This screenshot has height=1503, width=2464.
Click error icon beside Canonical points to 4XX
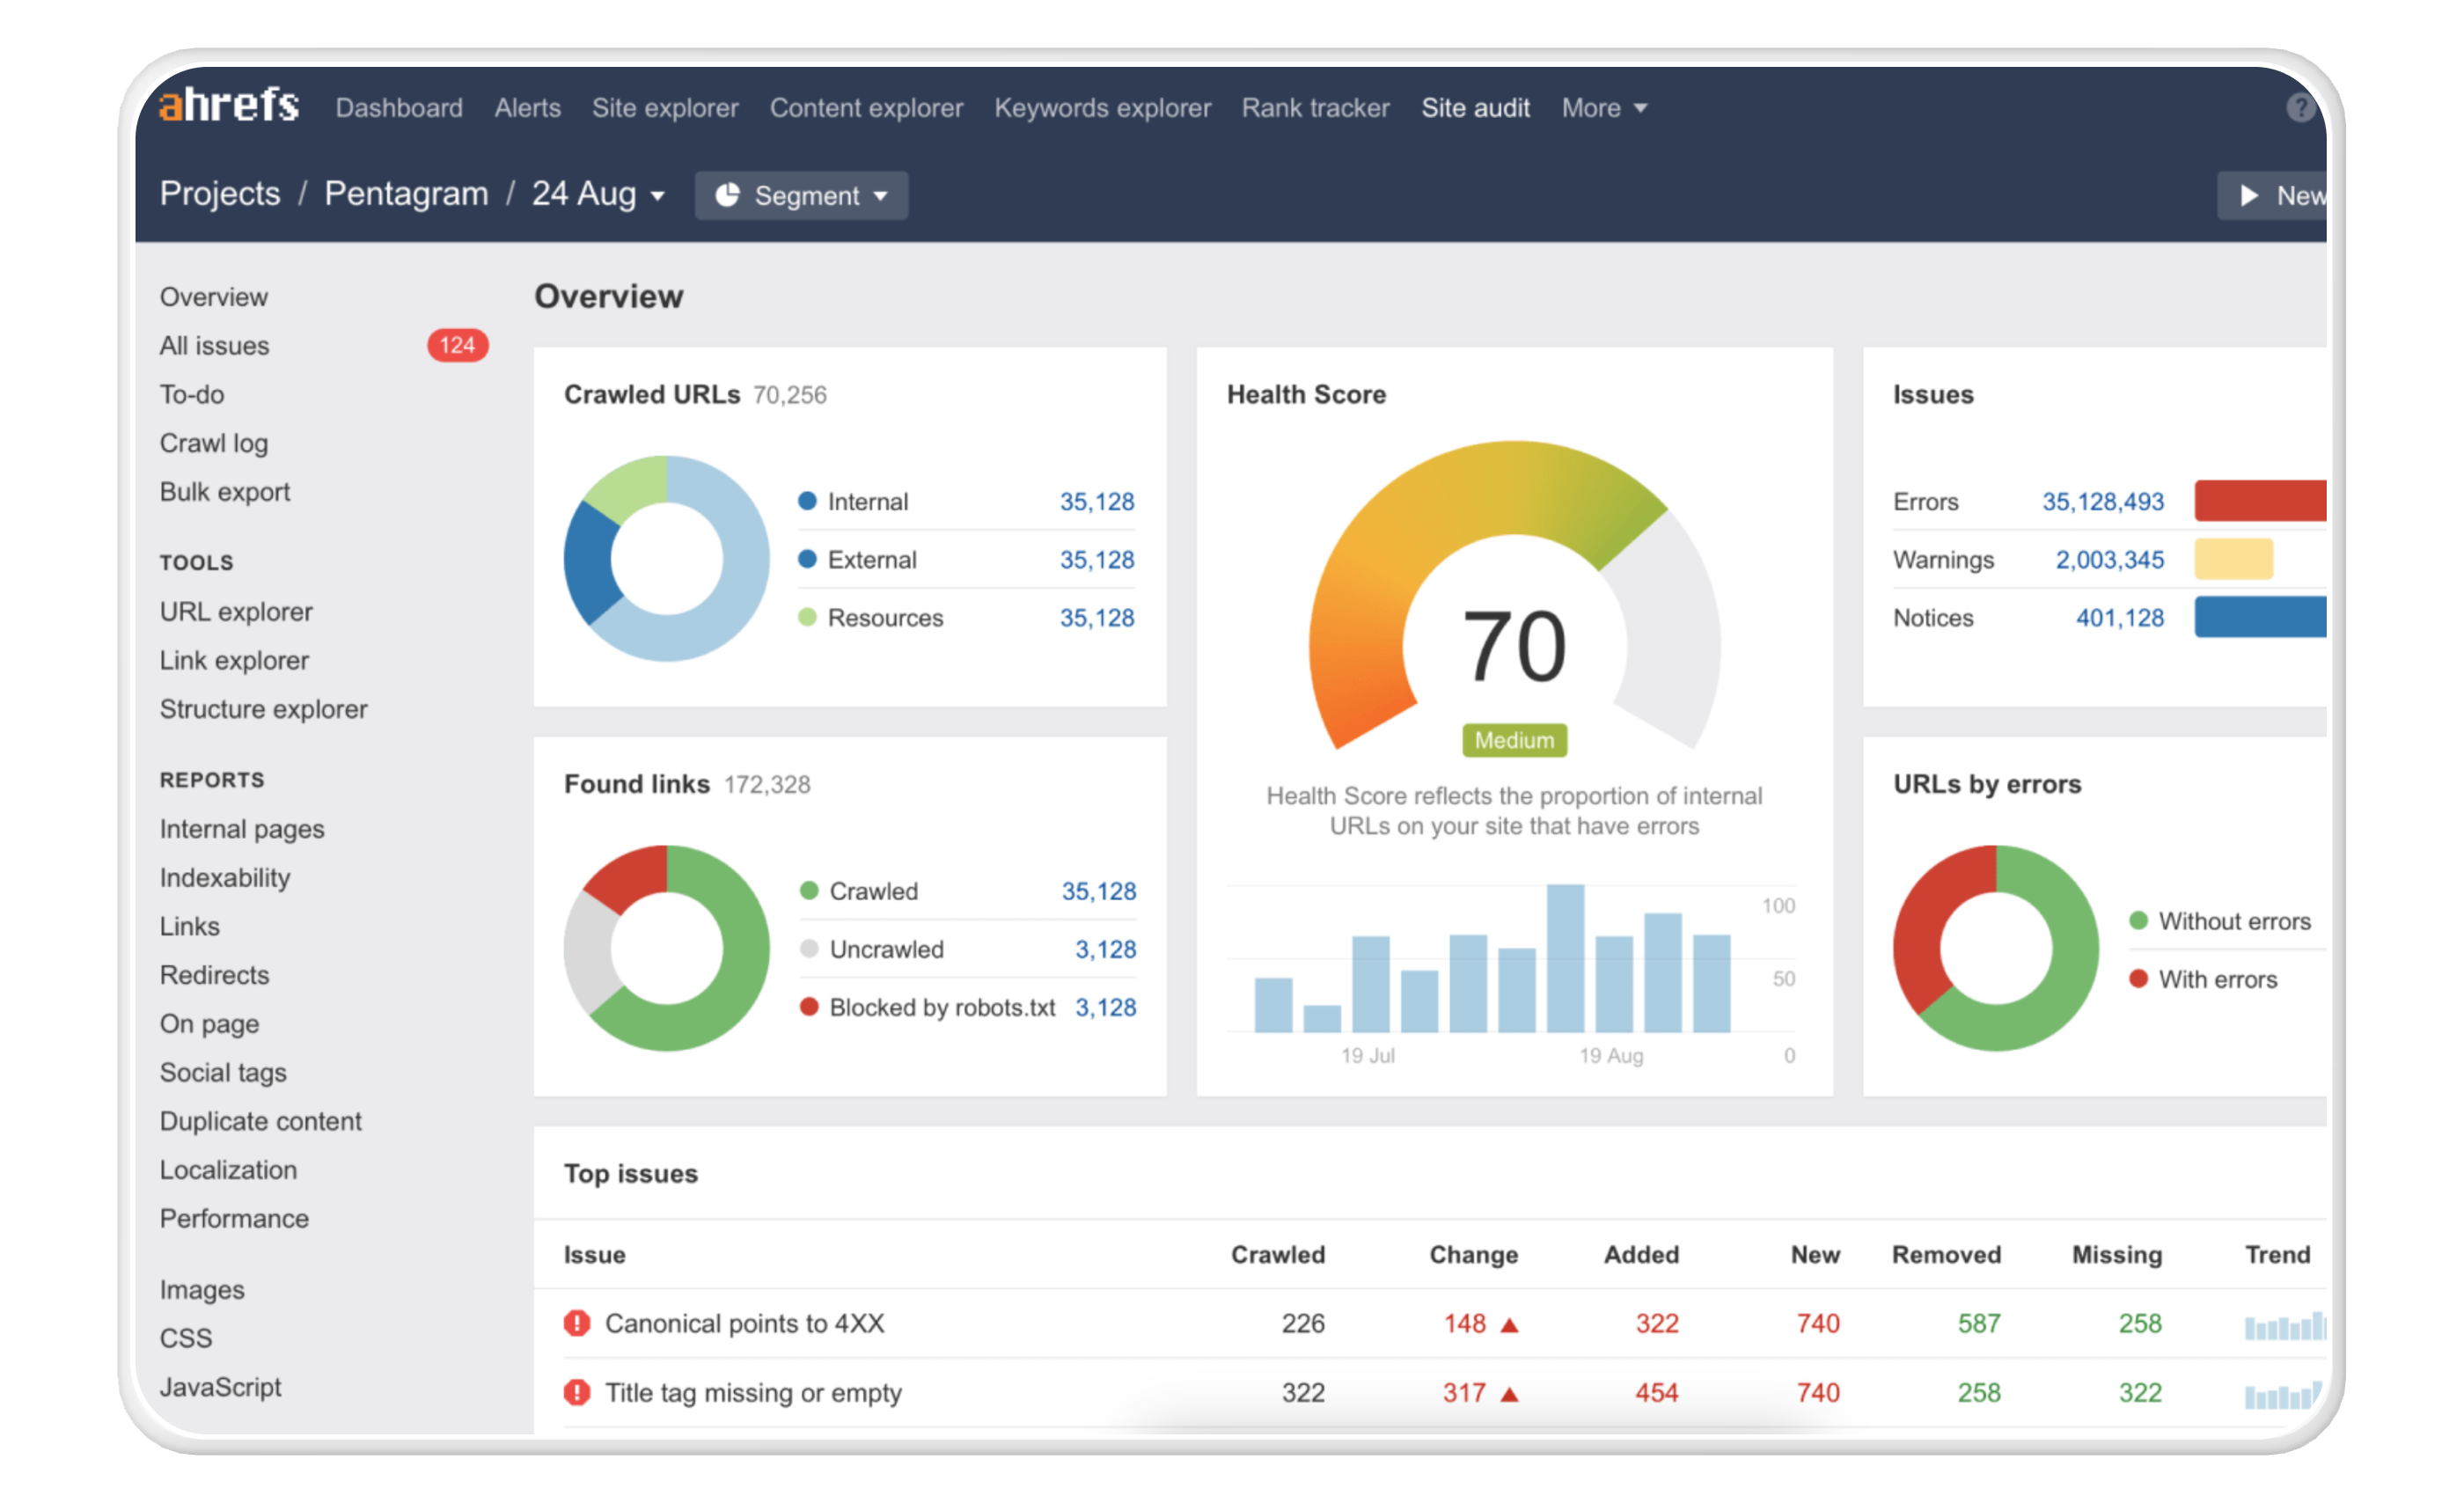577,1323
